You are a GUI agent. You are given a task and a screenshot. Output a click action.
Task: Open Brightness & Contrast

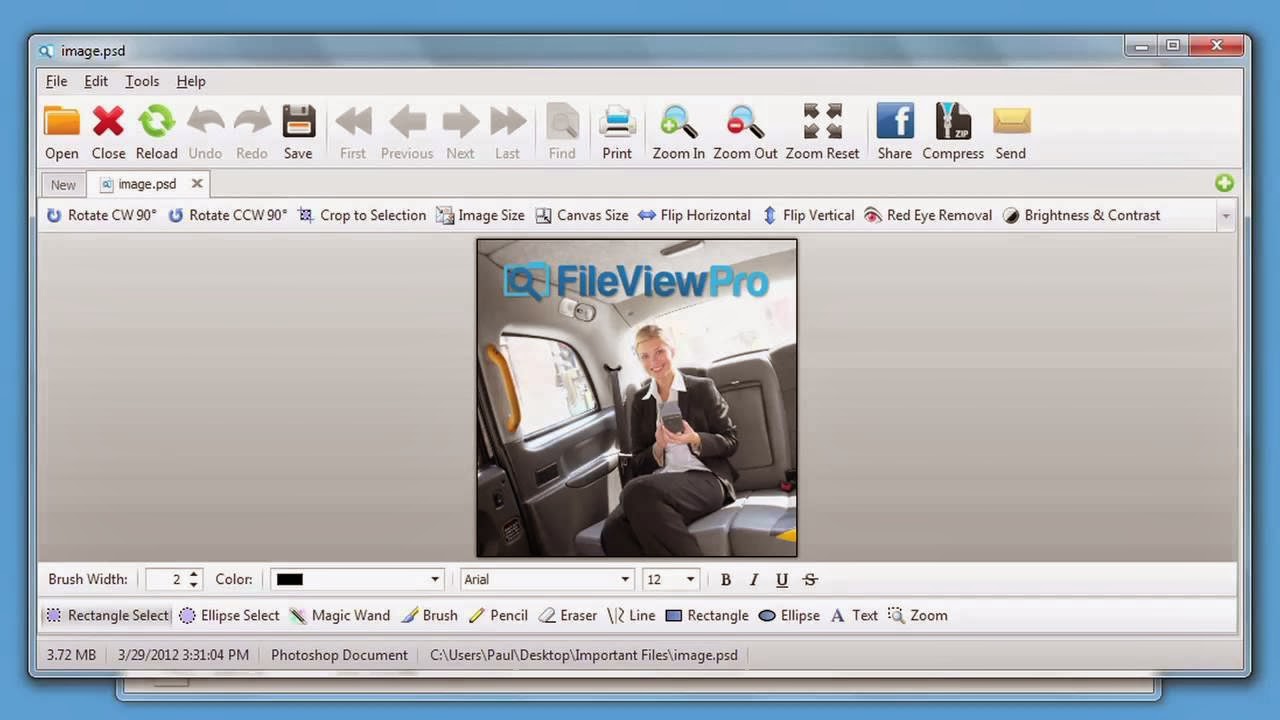coord(1081,215)
